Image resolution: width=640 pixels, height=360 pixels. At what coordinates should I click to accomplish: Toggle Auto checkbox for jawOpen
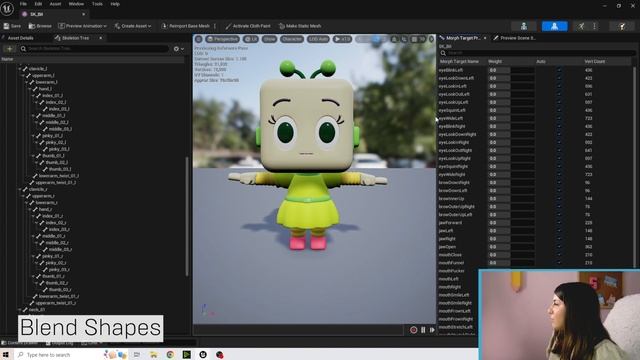point(559,247)
